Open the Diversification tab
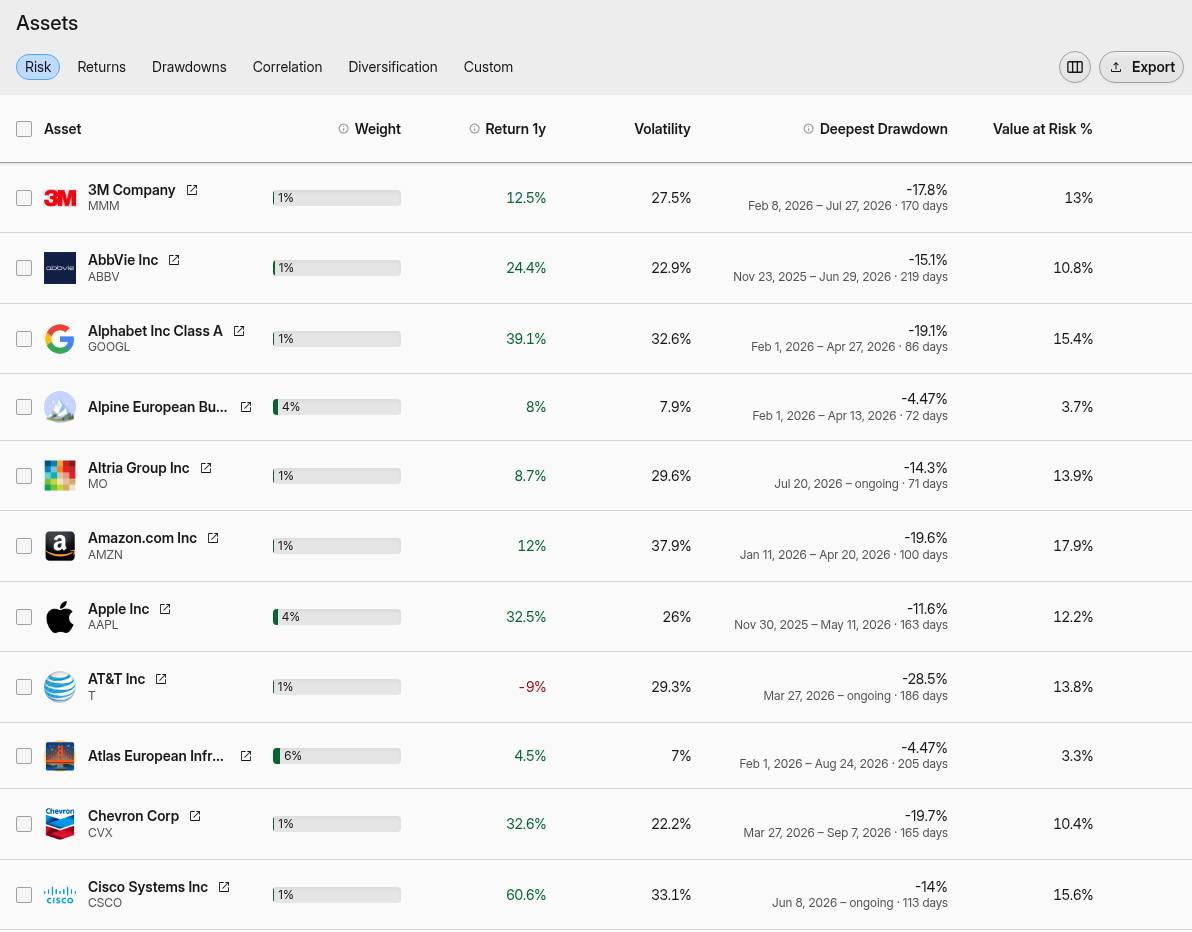This screenshot has width=1192, height=932. point(392,67)
